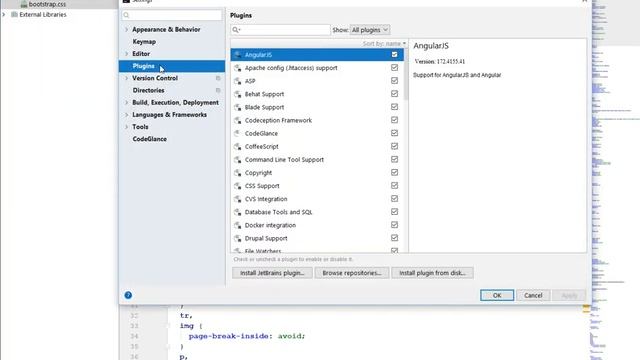640x360 pixels.
Task: Click the ASP plugin icon
Action: pyautogui.click(x=238, y=81)
